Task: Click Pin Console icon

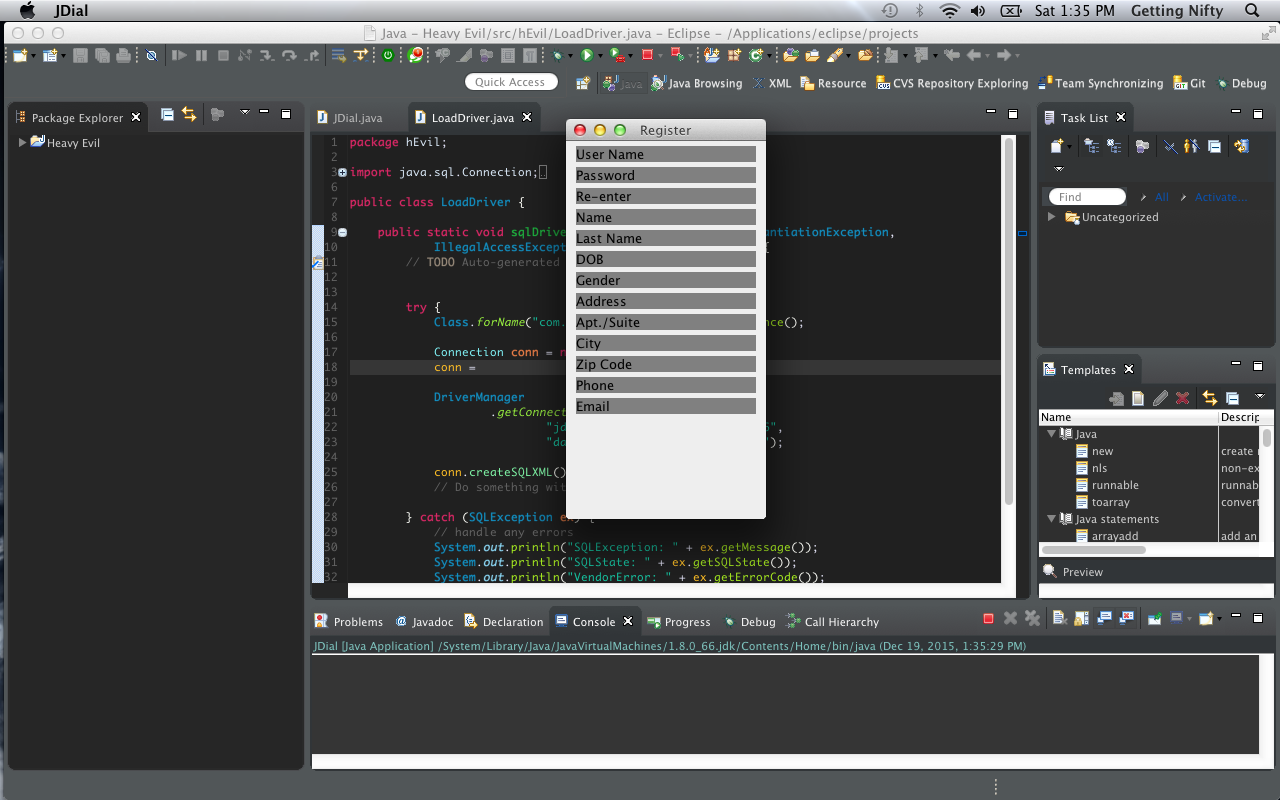Action: [x=1154, y=619]
